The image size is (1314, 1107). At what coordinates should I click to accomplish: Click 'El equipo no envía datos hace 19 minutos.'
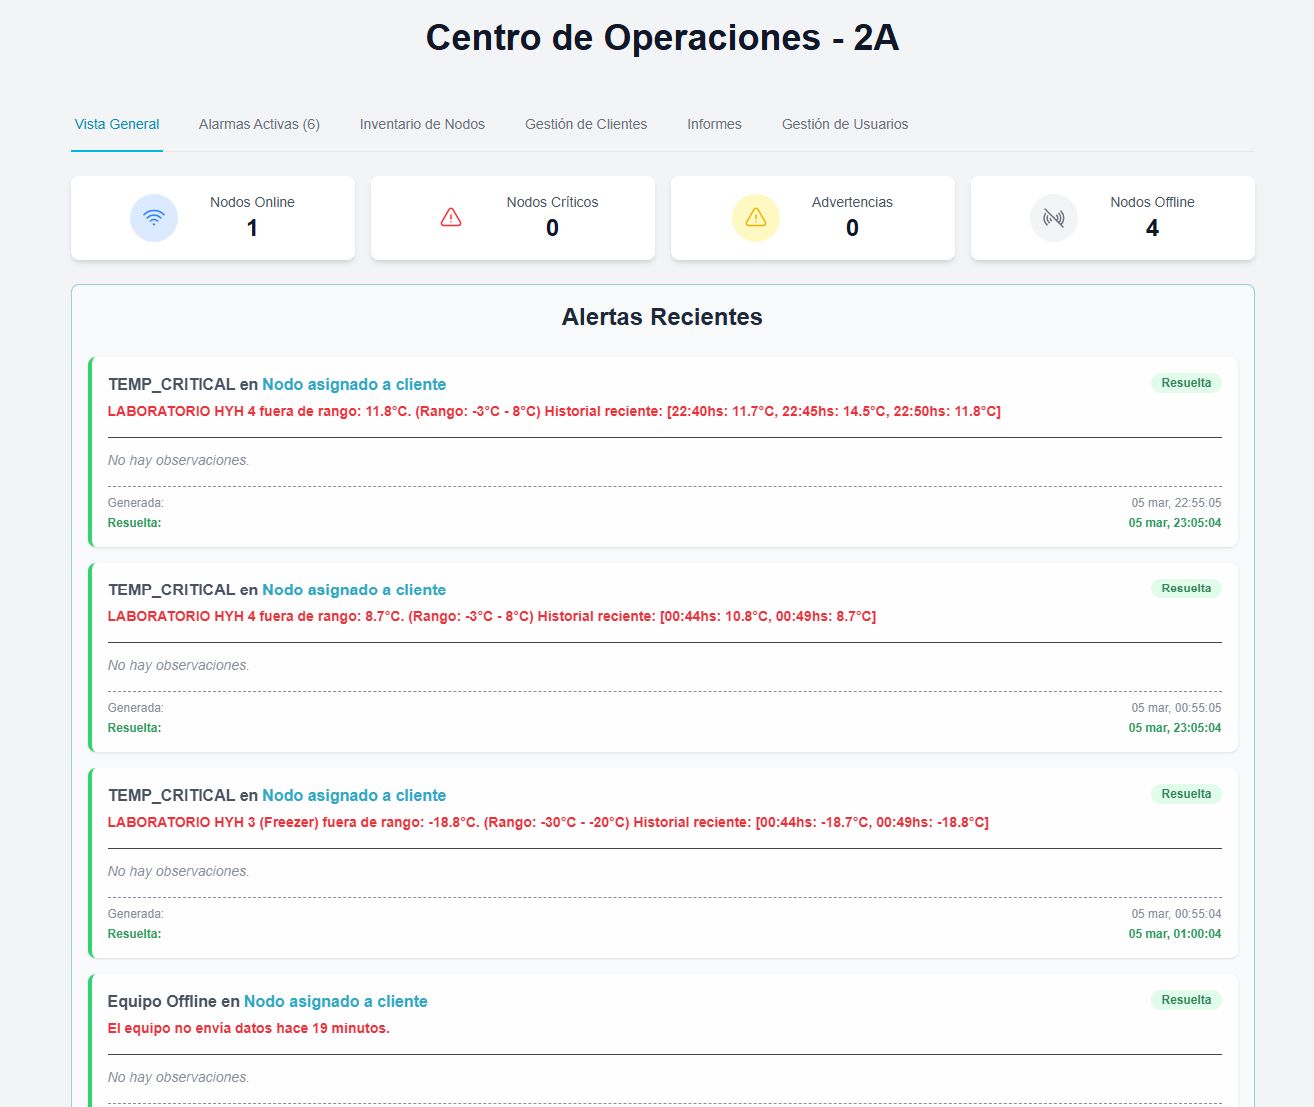point(249,1028)
